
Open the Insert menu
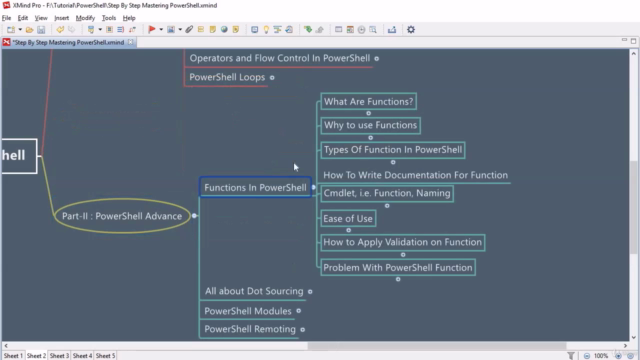click(62, 18)
